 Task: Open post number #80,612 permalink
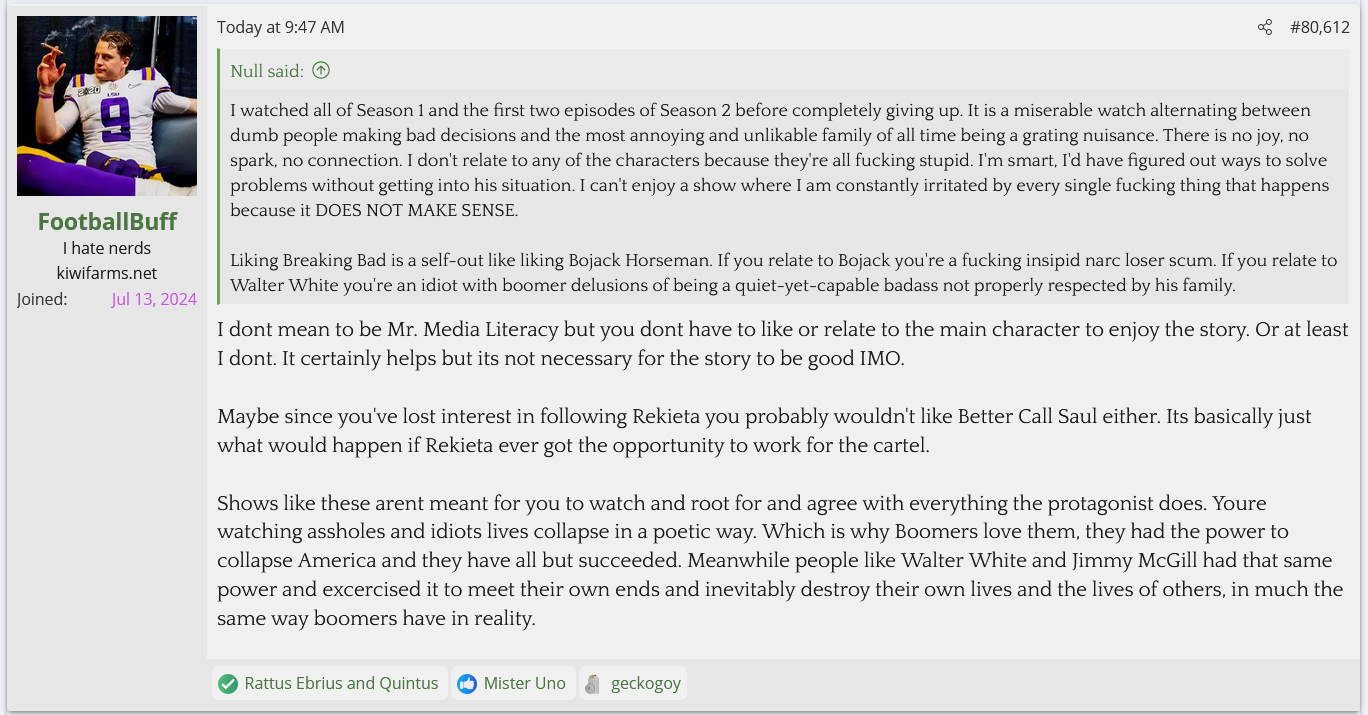point(1319,27)
